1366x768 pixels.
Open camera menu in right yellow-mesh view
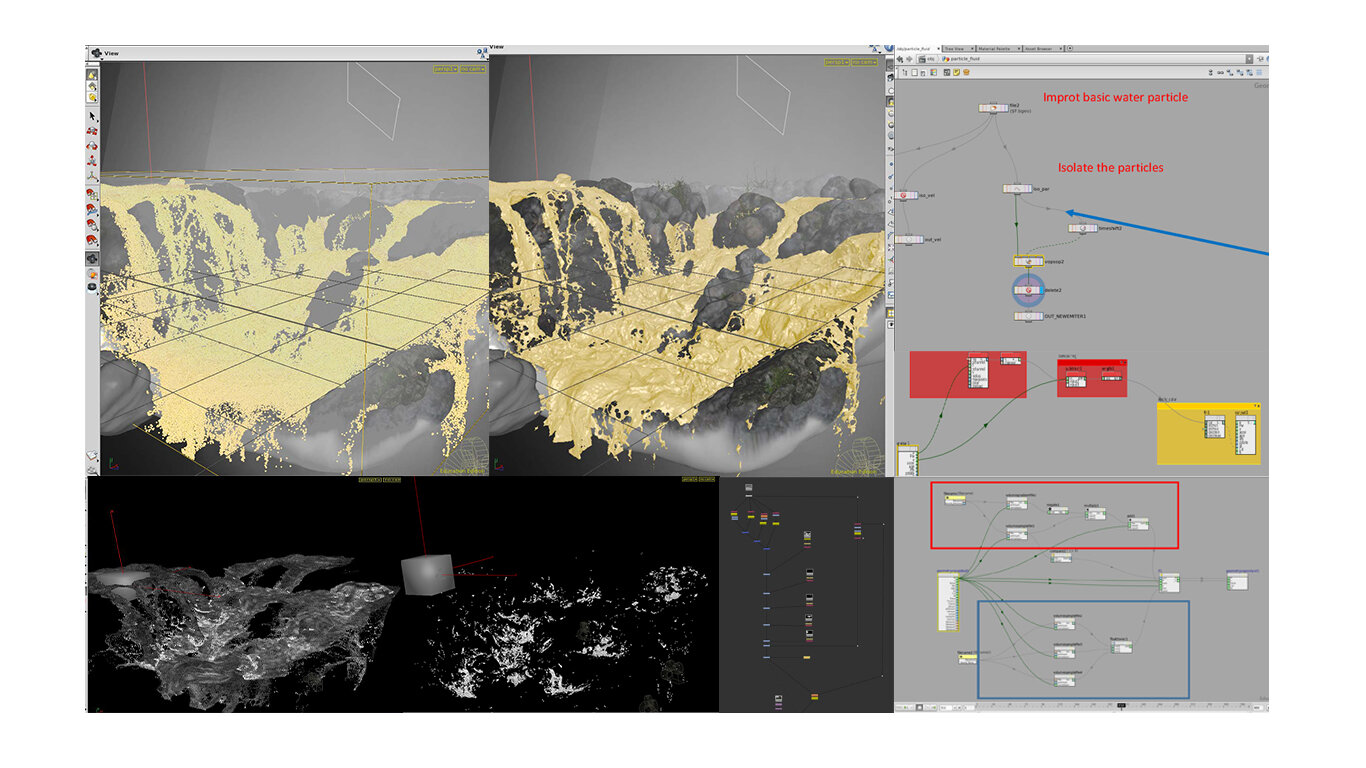click(864, 62)
